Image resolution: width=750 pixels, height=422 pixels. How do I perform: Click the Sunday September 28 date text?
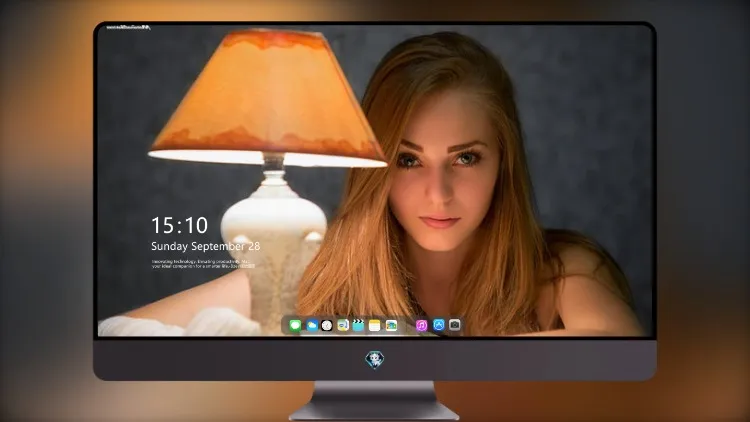[206, 246]
